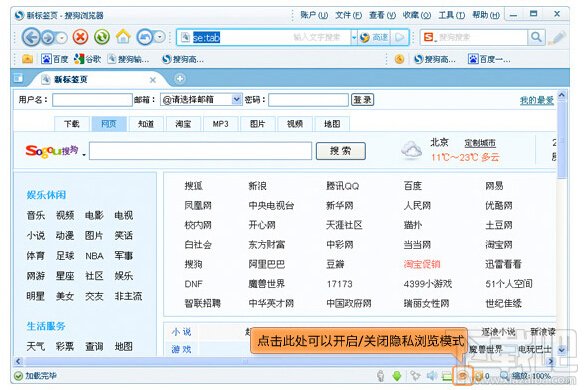Open the 我的最爱 link
The image size is (585, 390).
pyautogui.click(x=536, y=100)
